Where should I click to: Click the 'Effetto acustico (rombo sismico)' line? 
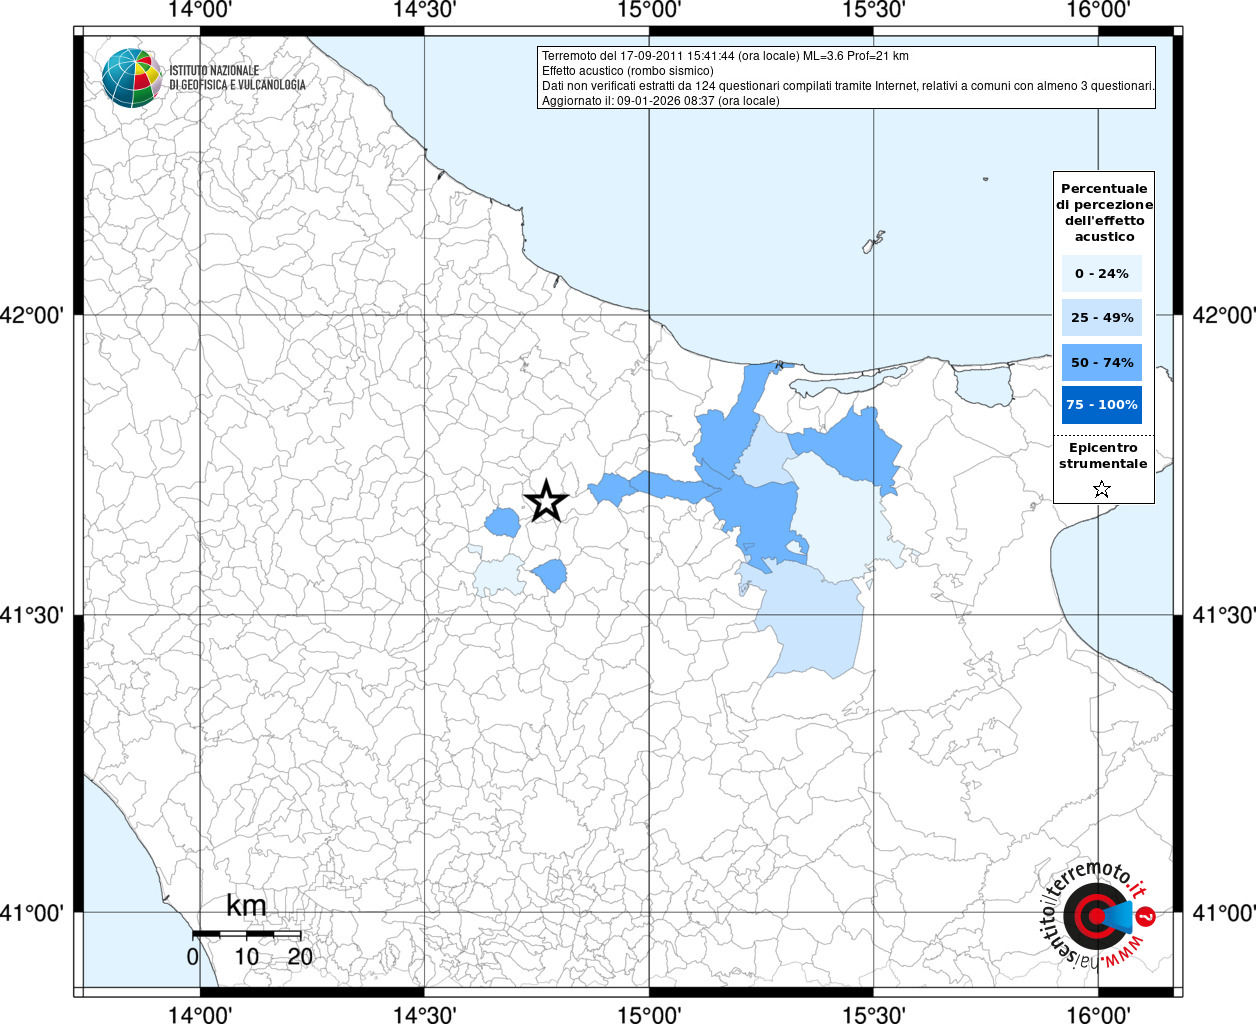[x=628, y=71]
